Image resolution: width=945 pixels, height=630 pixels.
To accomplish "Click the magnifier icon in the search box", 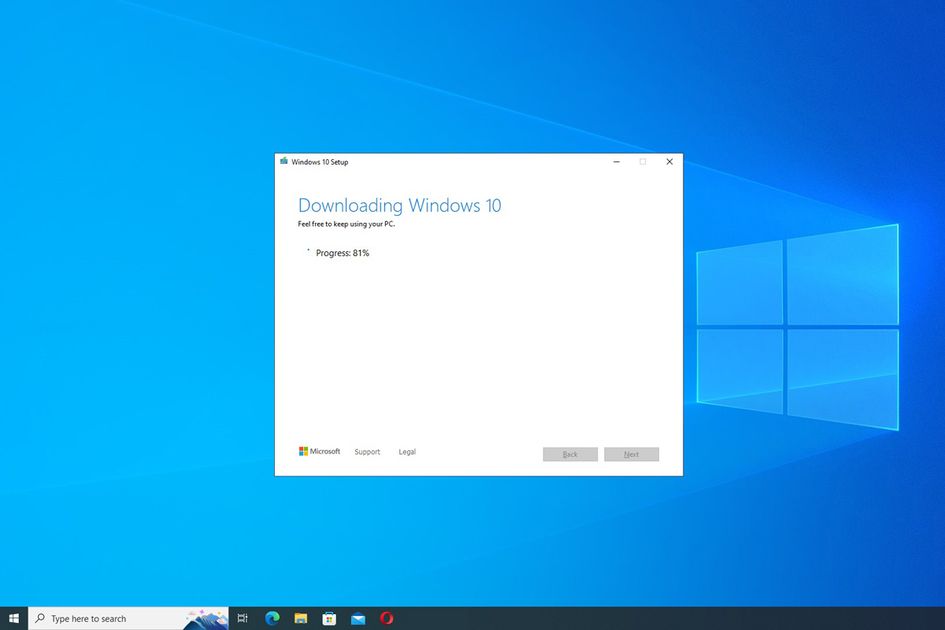I will [40, 619].
